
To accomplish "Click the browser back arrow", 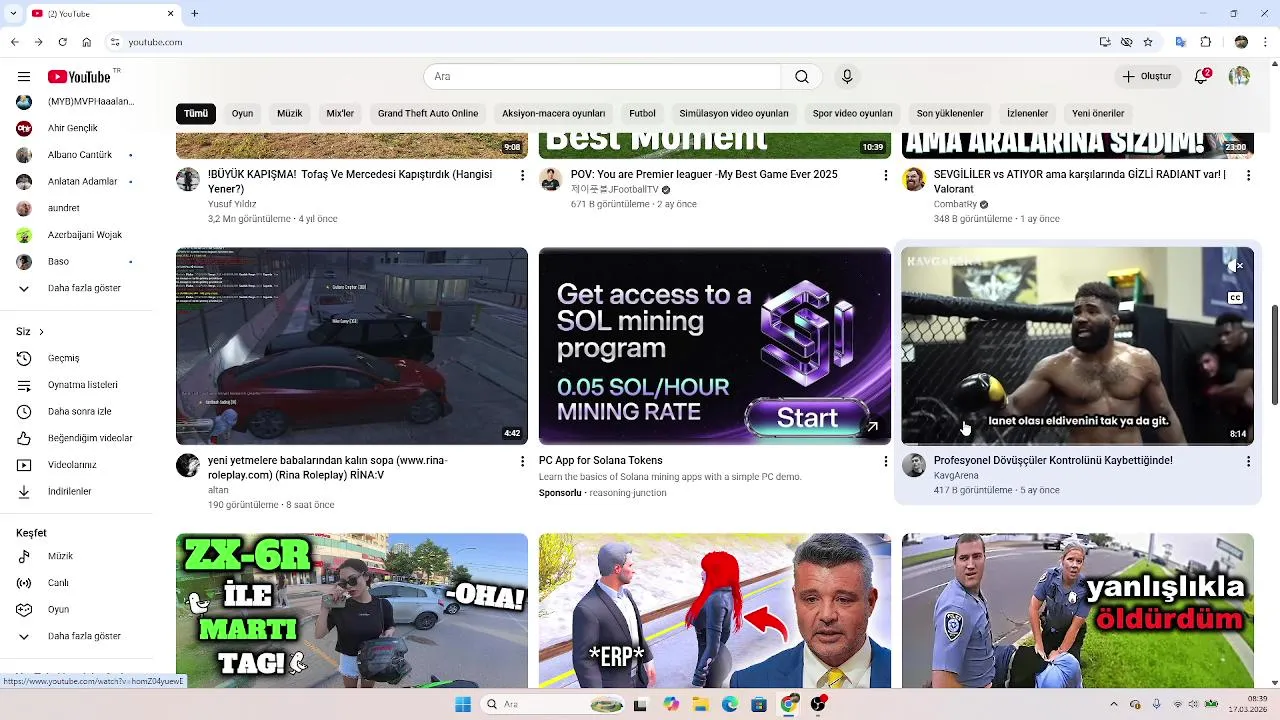I will [14, 42].
